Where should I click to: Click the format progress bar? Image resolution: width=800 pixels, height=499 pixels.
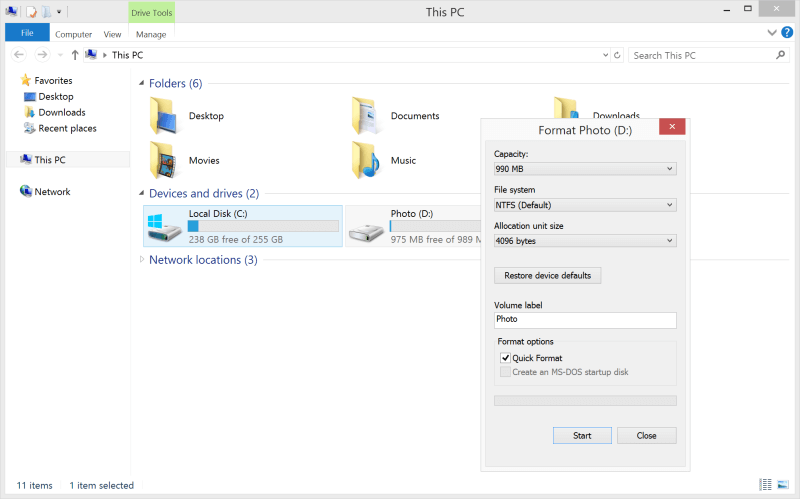pyautogui.click(x=585, y=401)
